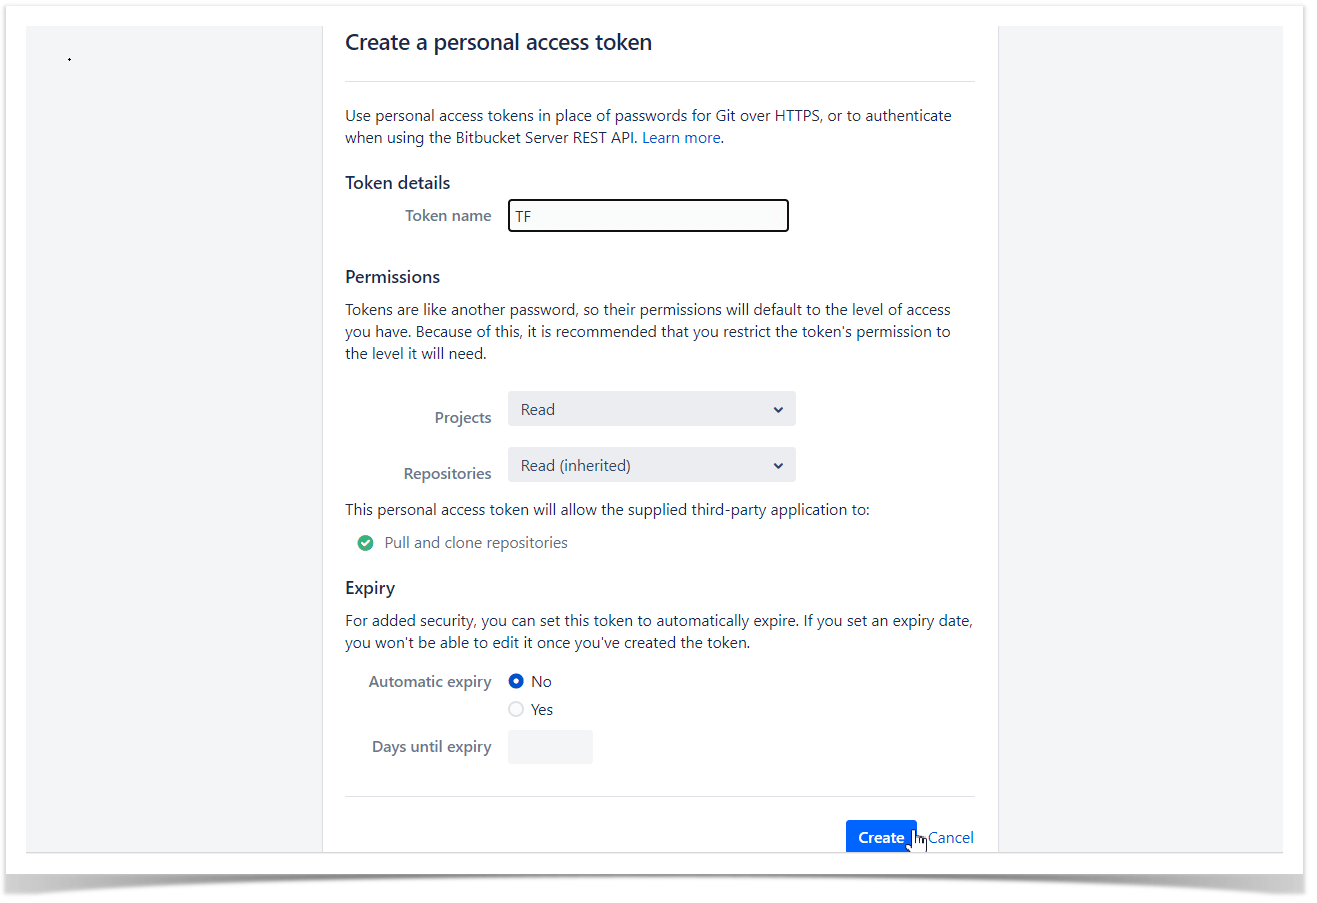Click the Token name field label
Screen dimensions: 1317x903
tap(448, 216)
